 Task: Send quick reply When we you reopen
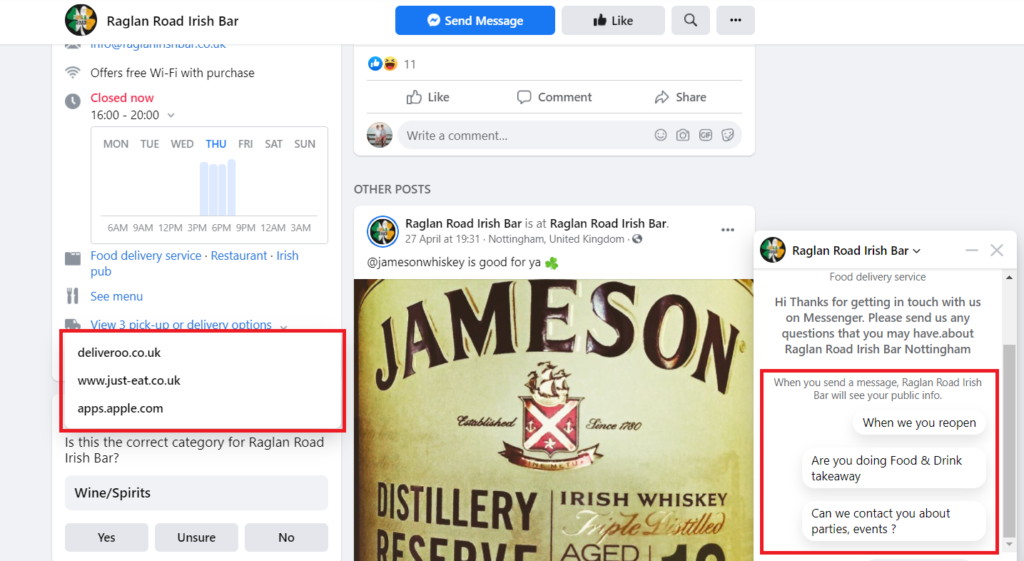pos(919,423)
